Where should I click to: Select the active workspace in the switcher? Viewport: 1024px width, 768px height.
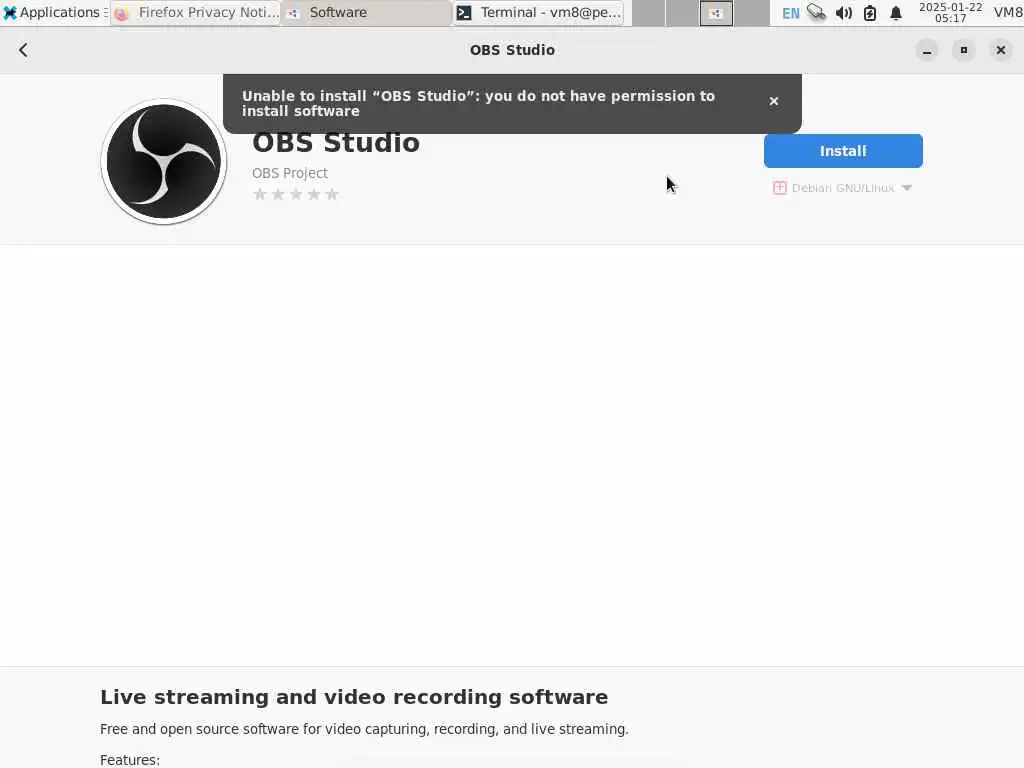[x=716, y=13]
